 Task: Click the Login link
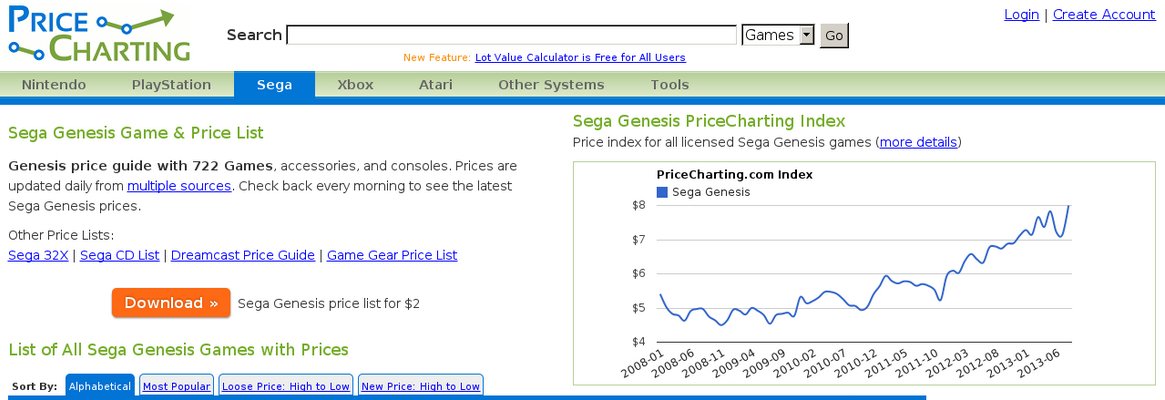(1022, 15)
